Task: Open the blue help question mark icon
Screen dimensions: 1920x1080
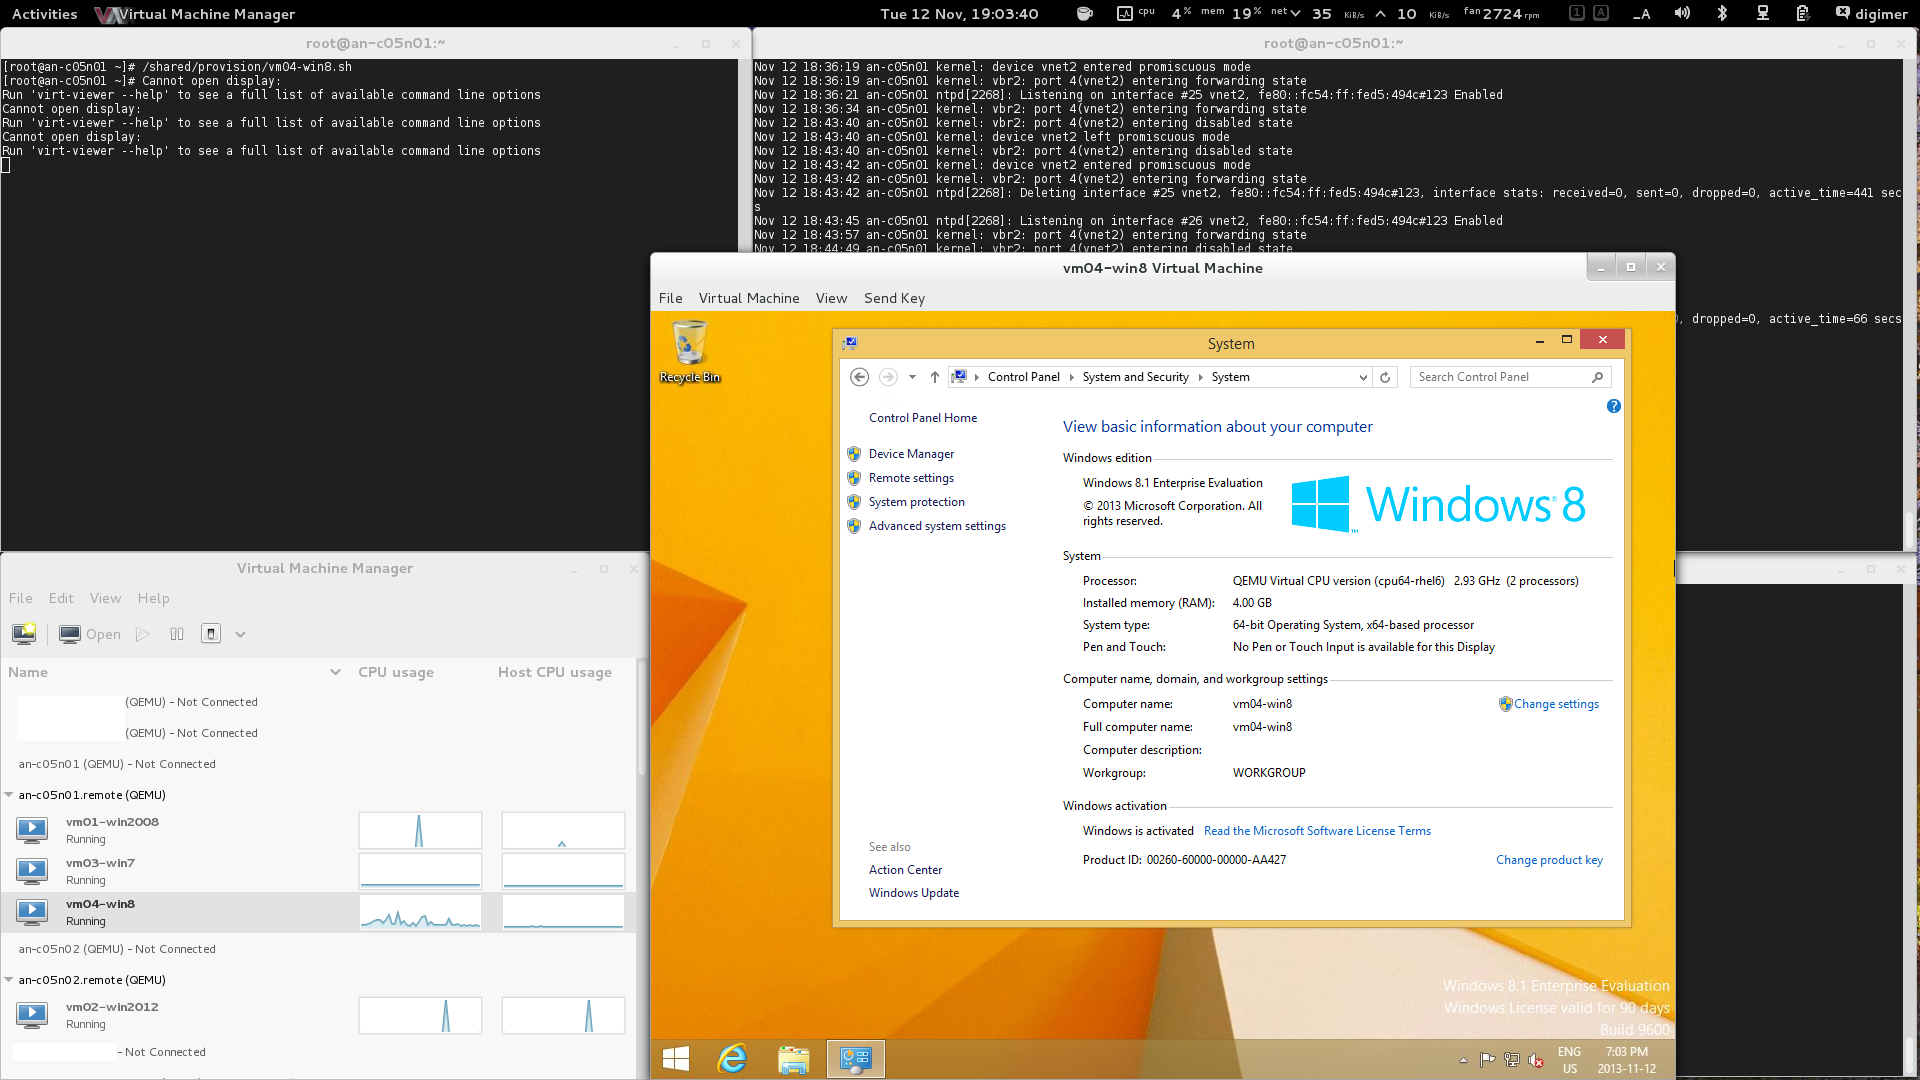Action: (x=1614, y=406)
